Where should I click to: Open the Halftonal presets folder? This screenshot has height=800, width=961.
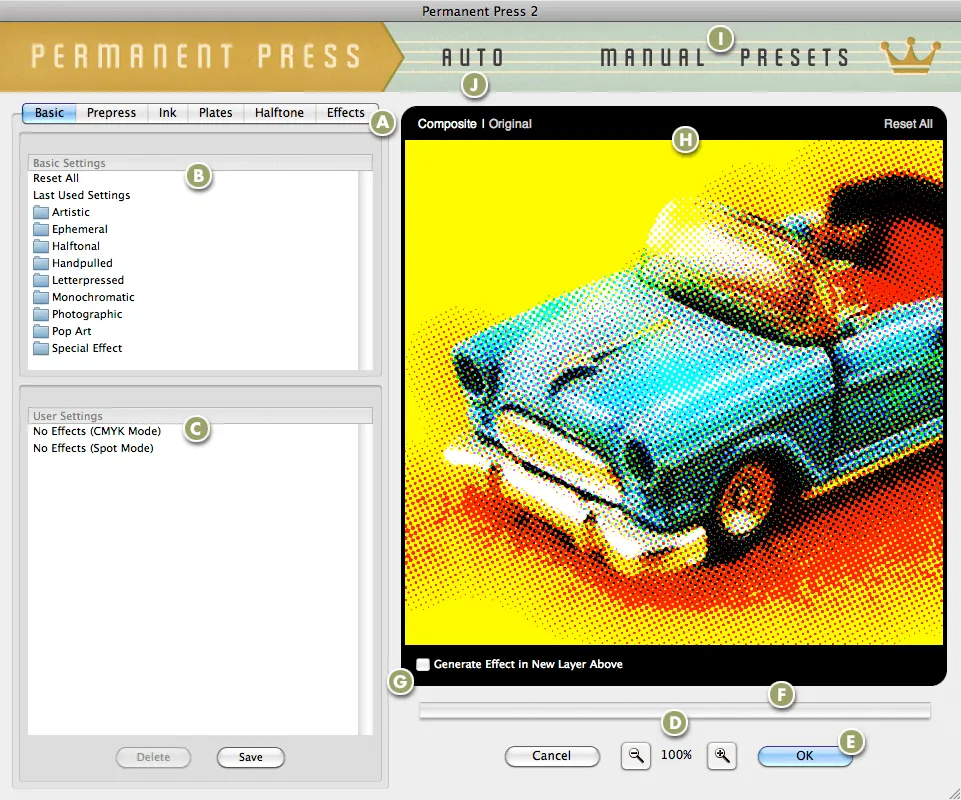click(75, 245)
